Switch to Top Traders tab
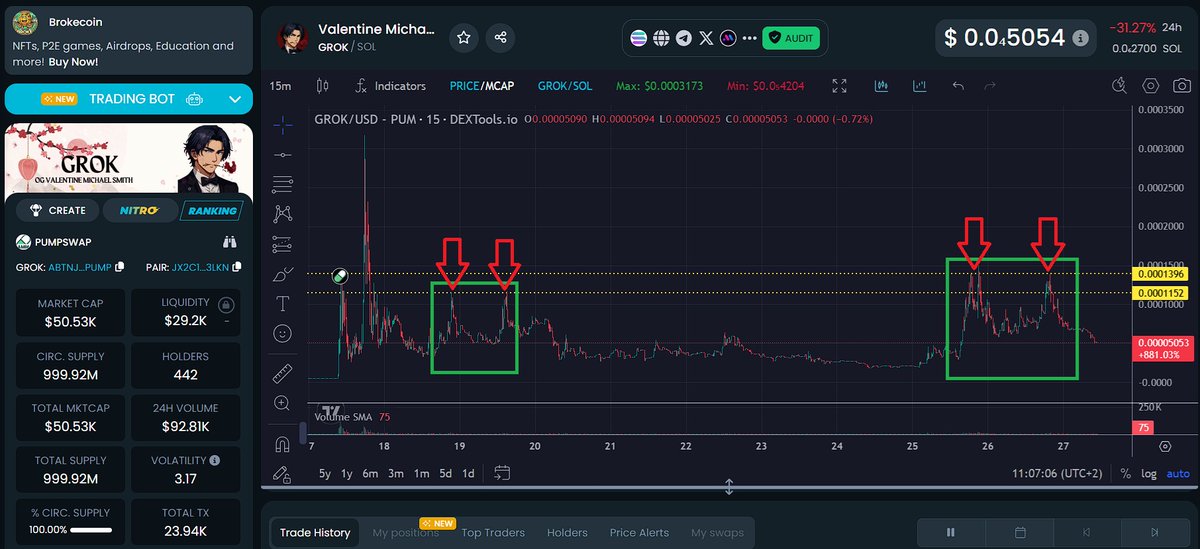The image size is (1200, 549). [492, 532]
